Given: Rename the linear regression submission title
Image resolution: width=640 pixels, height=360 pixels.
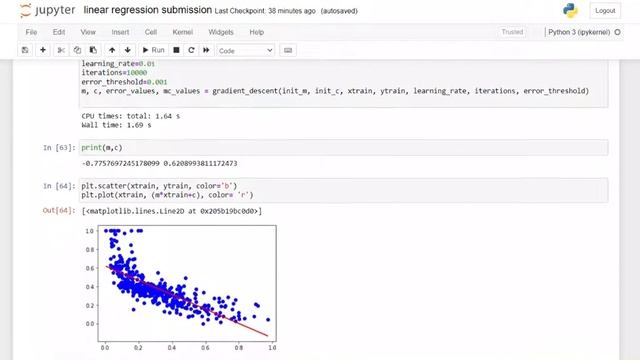Looking at the screenshot, I should click(x=147, y=10).
